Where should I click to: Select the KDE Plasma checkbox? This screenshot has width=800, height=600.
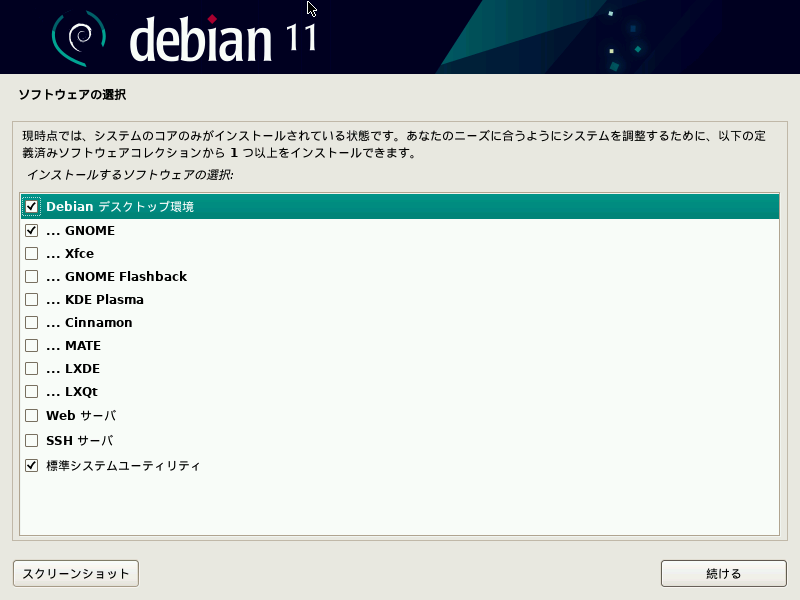(x=32, y=299)
